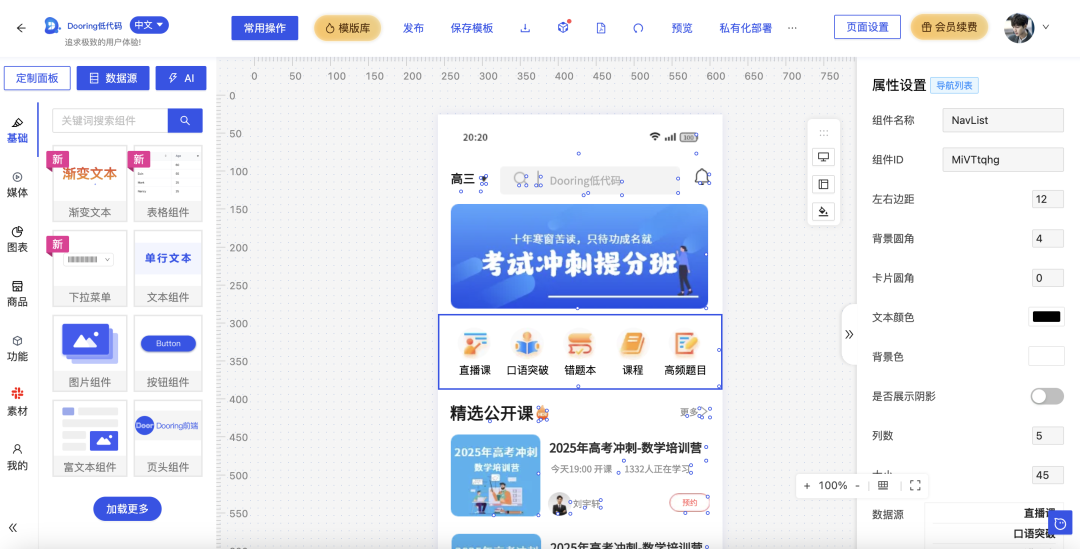
Task: Open the AI tab
Action: (x=181, y=78)
